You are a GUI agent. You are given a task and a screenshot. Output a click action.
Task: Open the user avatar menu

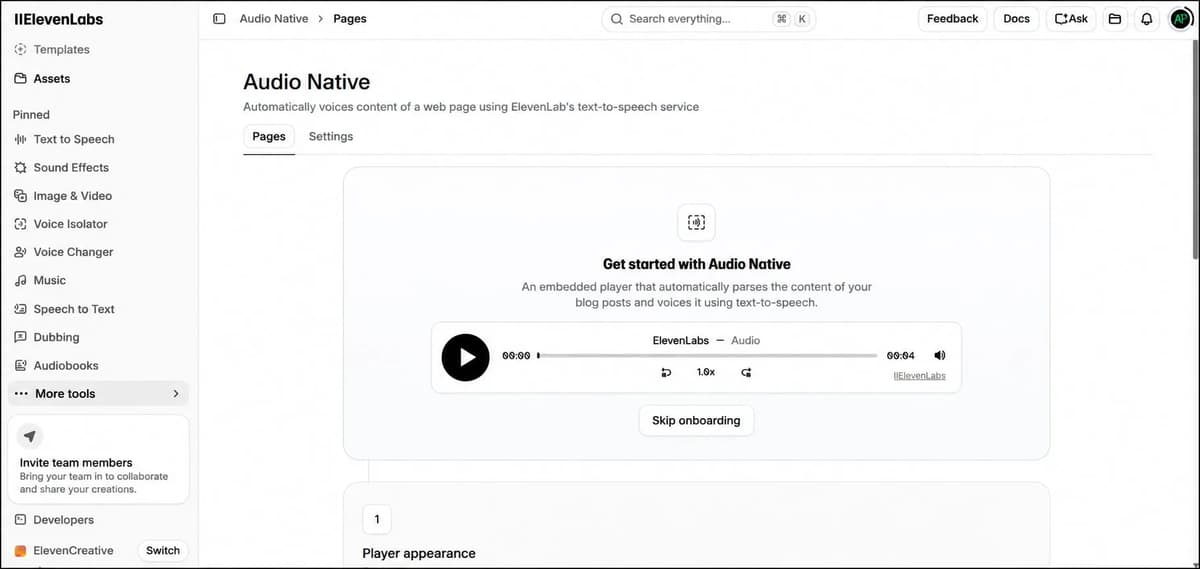pos(1180,19)
